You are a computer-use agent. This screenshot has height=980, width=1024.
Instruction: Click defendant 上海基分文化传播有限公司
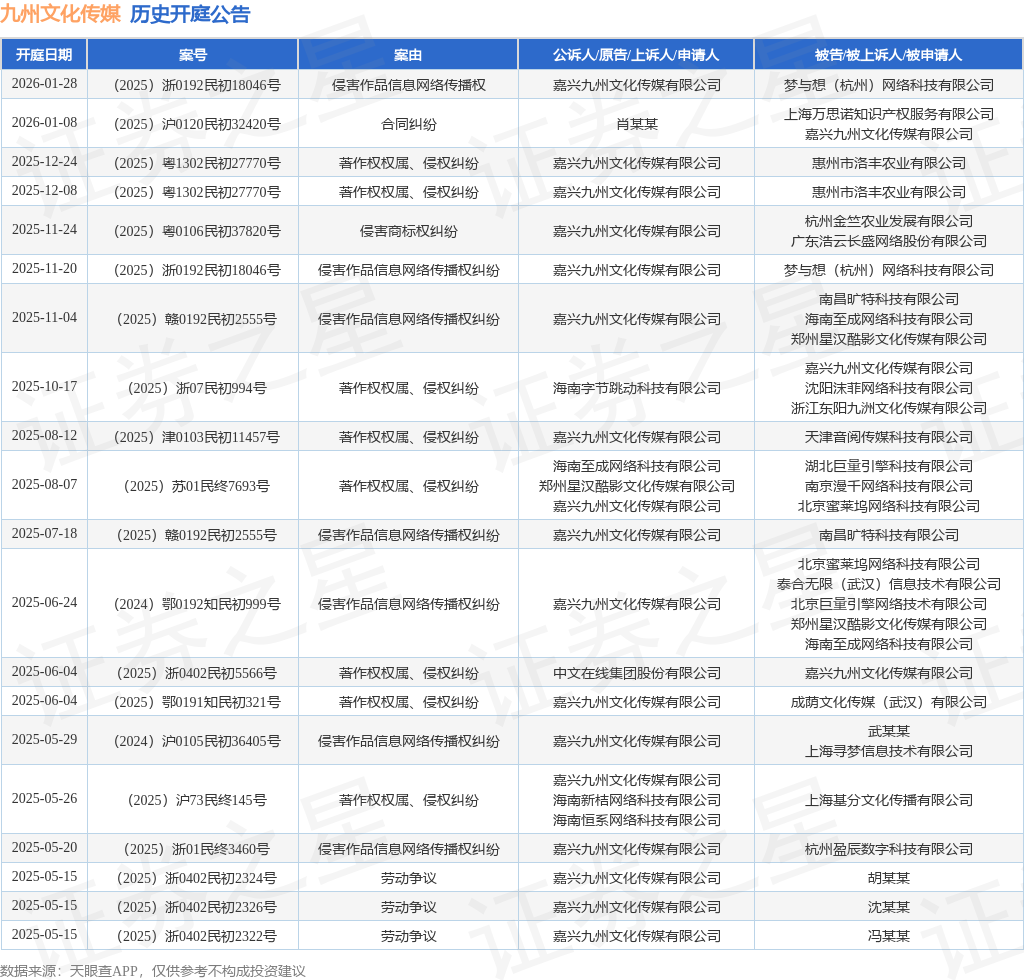[889, 800]
